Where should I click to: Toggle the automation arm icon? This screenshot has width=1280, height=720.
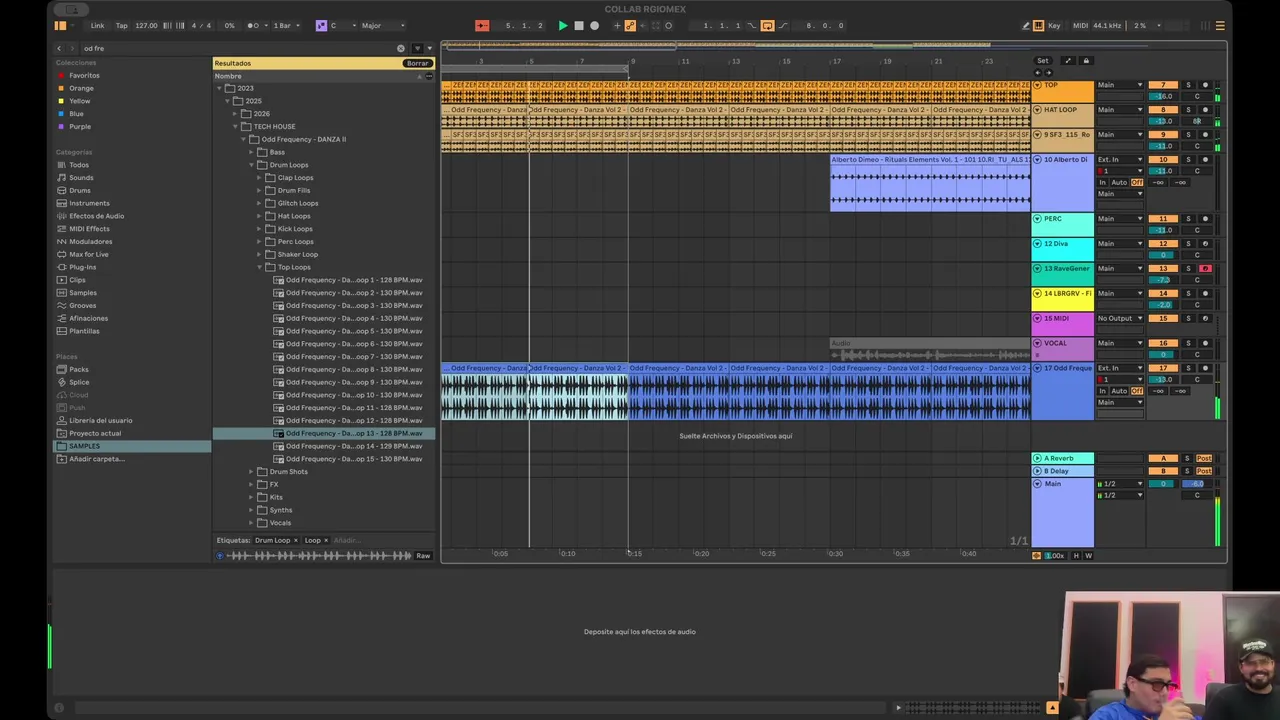[x=630, y=26]
